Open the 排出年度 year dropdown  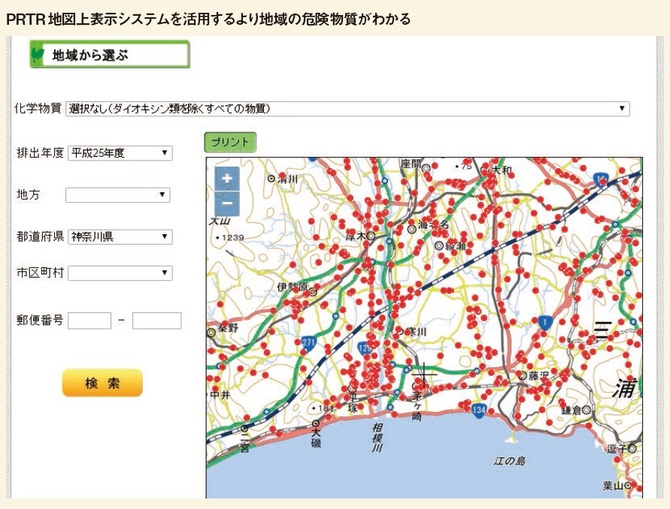click(120, 153)
